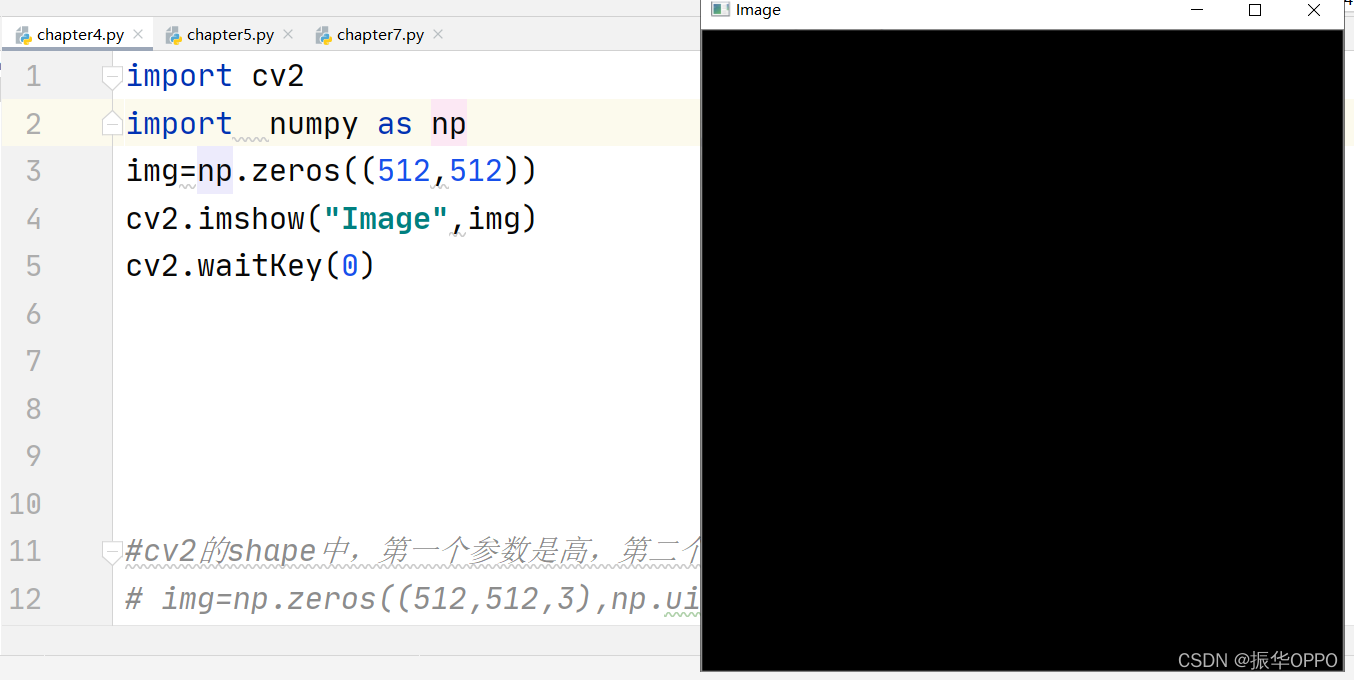Click the Python icon on chapter5.py tab

[172, 33]
